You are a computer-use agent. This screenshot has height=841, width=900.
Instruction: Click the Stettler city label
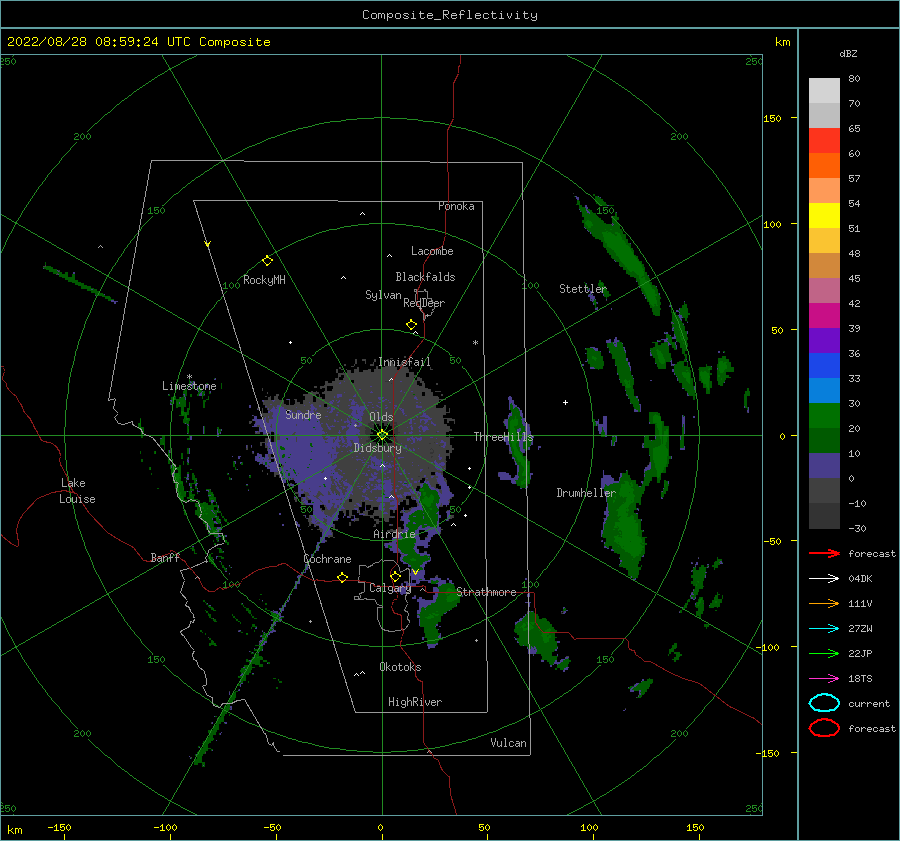583,289
